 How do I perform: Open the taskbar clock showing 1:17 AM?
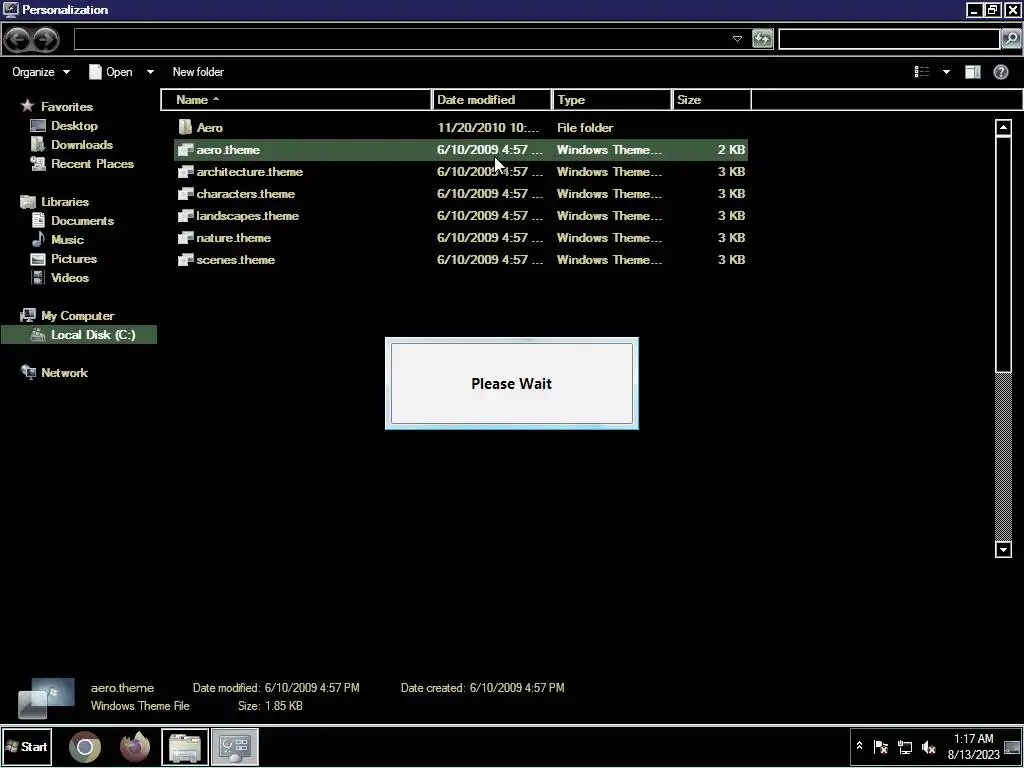pos(973,746)
